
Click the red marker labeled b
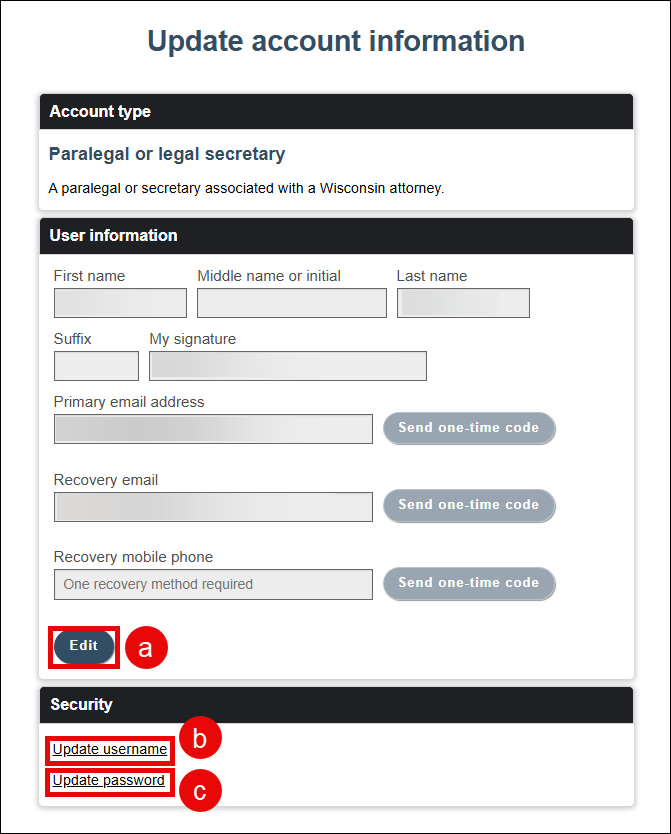[x=199, y=739]
